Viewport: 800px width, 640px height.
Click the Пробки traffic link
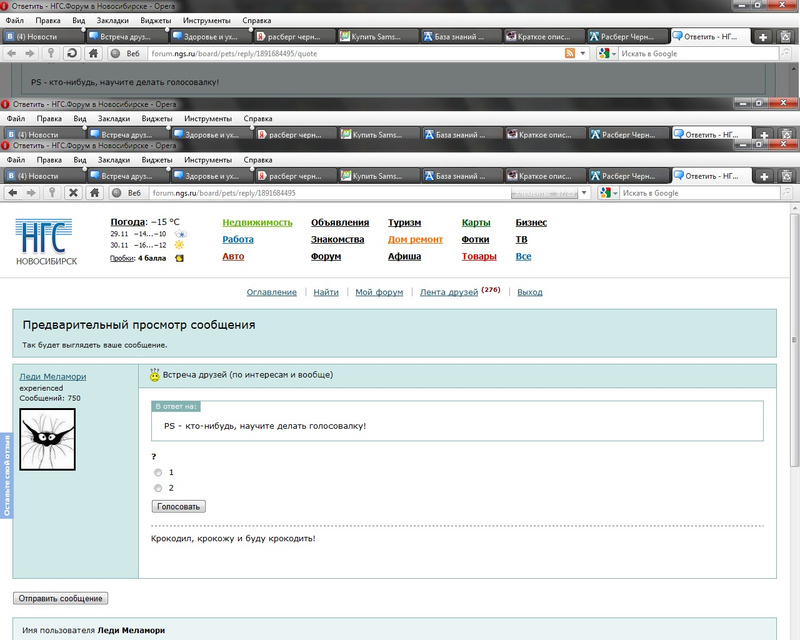tap(122, 258)
